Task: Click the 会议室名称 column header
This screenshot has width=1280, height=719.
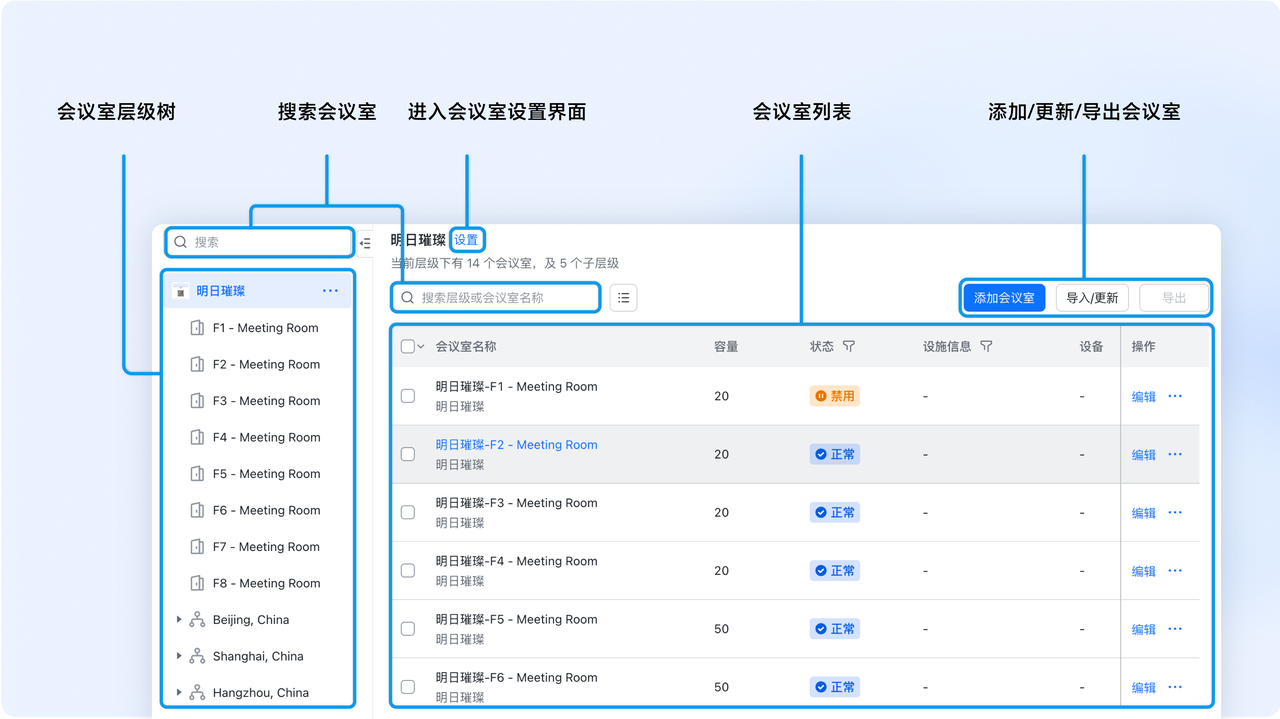Action: 466,347
